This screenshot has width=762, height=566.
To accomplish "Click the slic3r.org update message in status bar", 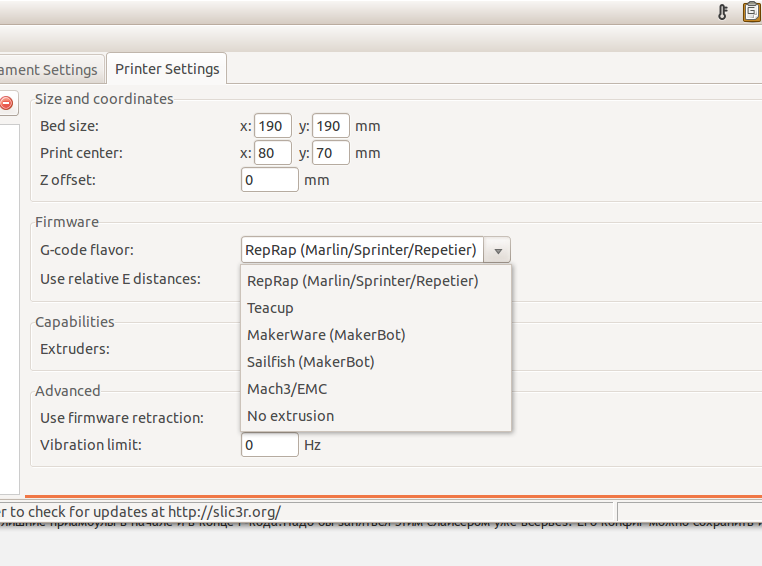I will [140, 511].
